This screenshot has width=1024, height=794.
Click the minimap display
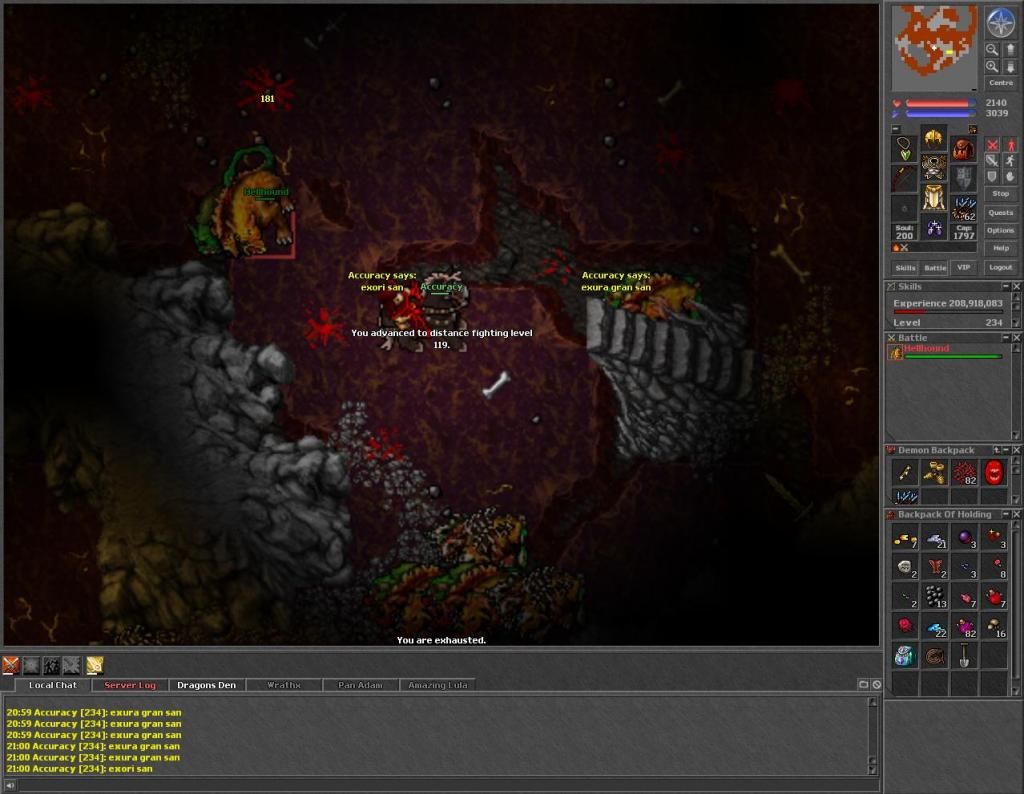[x=935, y=48]
